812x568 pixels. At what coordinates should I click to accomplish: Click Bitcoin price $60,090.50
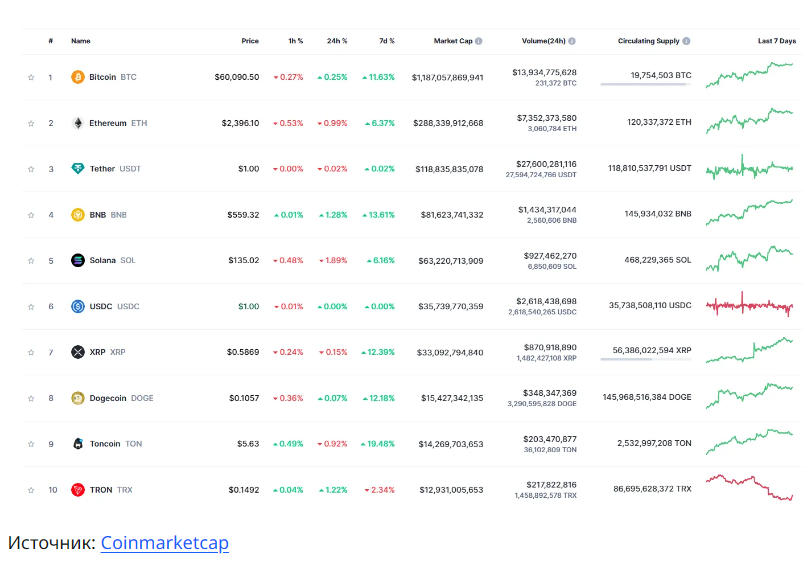coord(237,77)
